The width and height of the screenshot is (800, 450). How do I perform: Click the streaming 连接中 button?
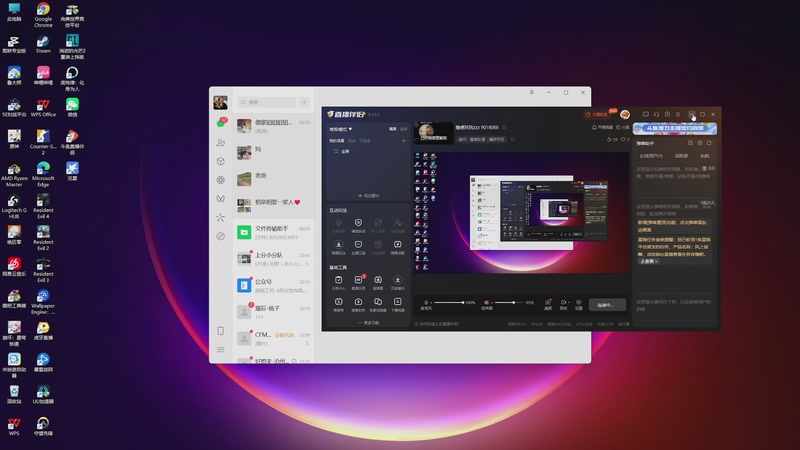(x=607, y=305)
